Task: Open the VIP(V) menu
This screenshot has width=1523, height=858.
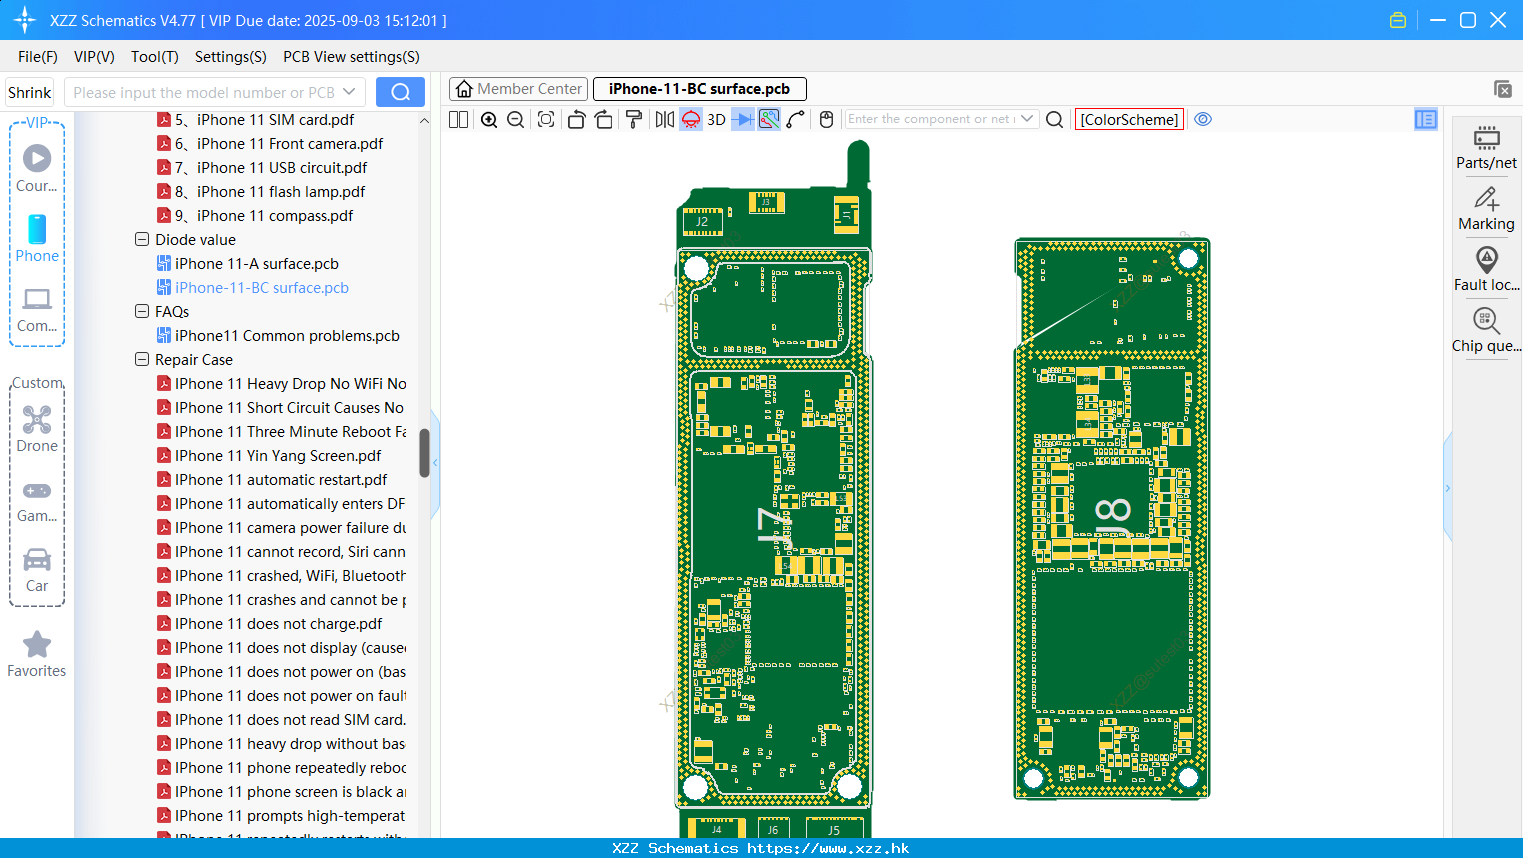Action: point(94,57)
